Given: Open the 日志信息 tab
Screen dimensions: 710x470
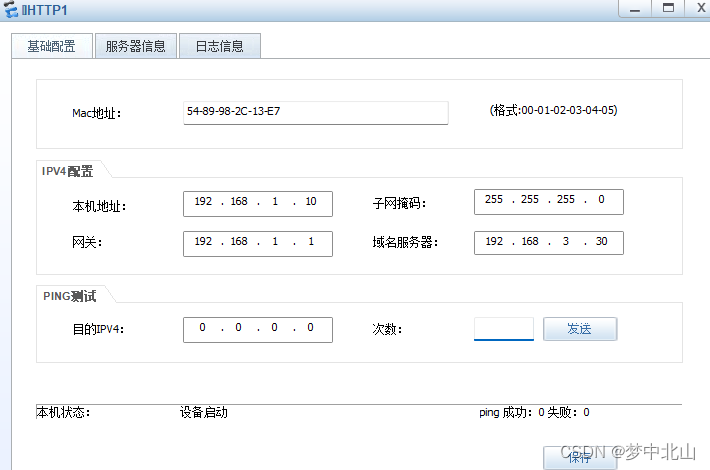Looking at the screenshot, I should click(x=220, y=46).
